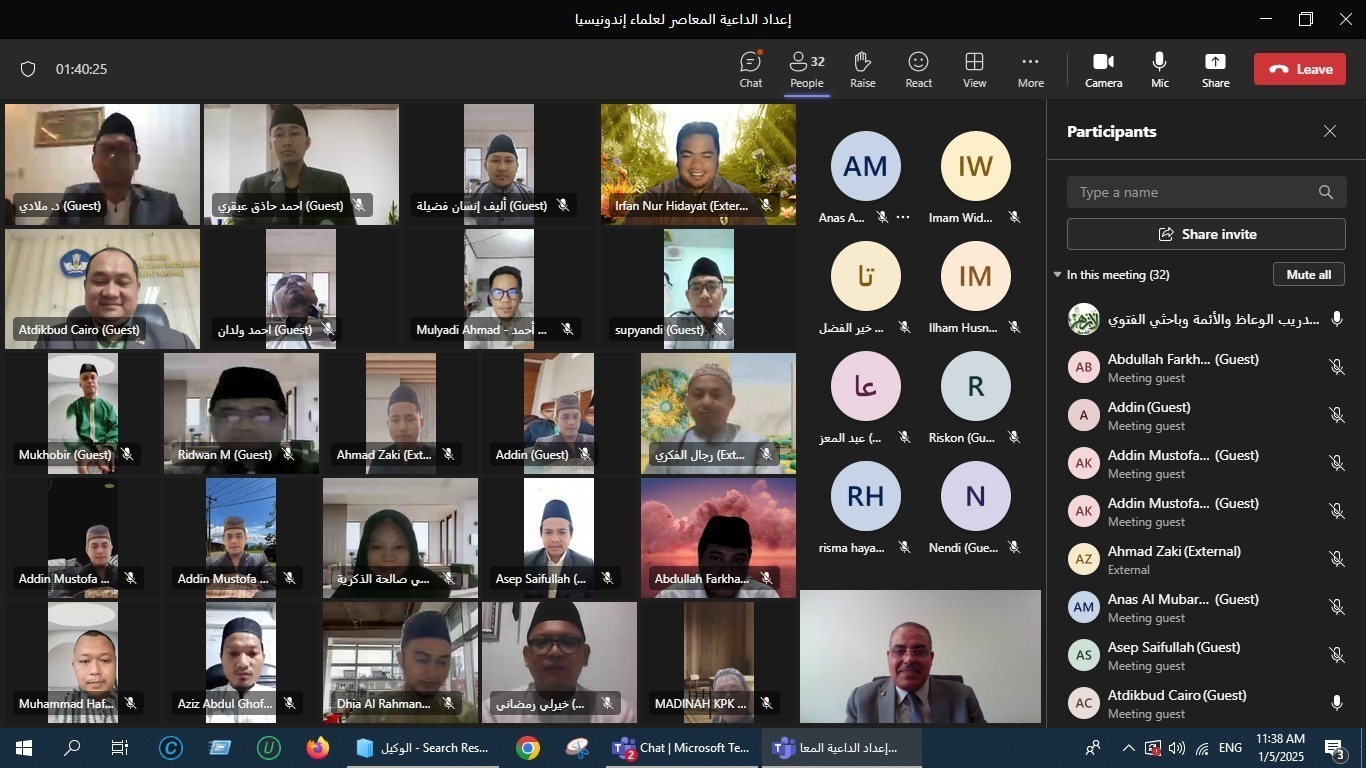Open the React emoji menu

(918, 69)
